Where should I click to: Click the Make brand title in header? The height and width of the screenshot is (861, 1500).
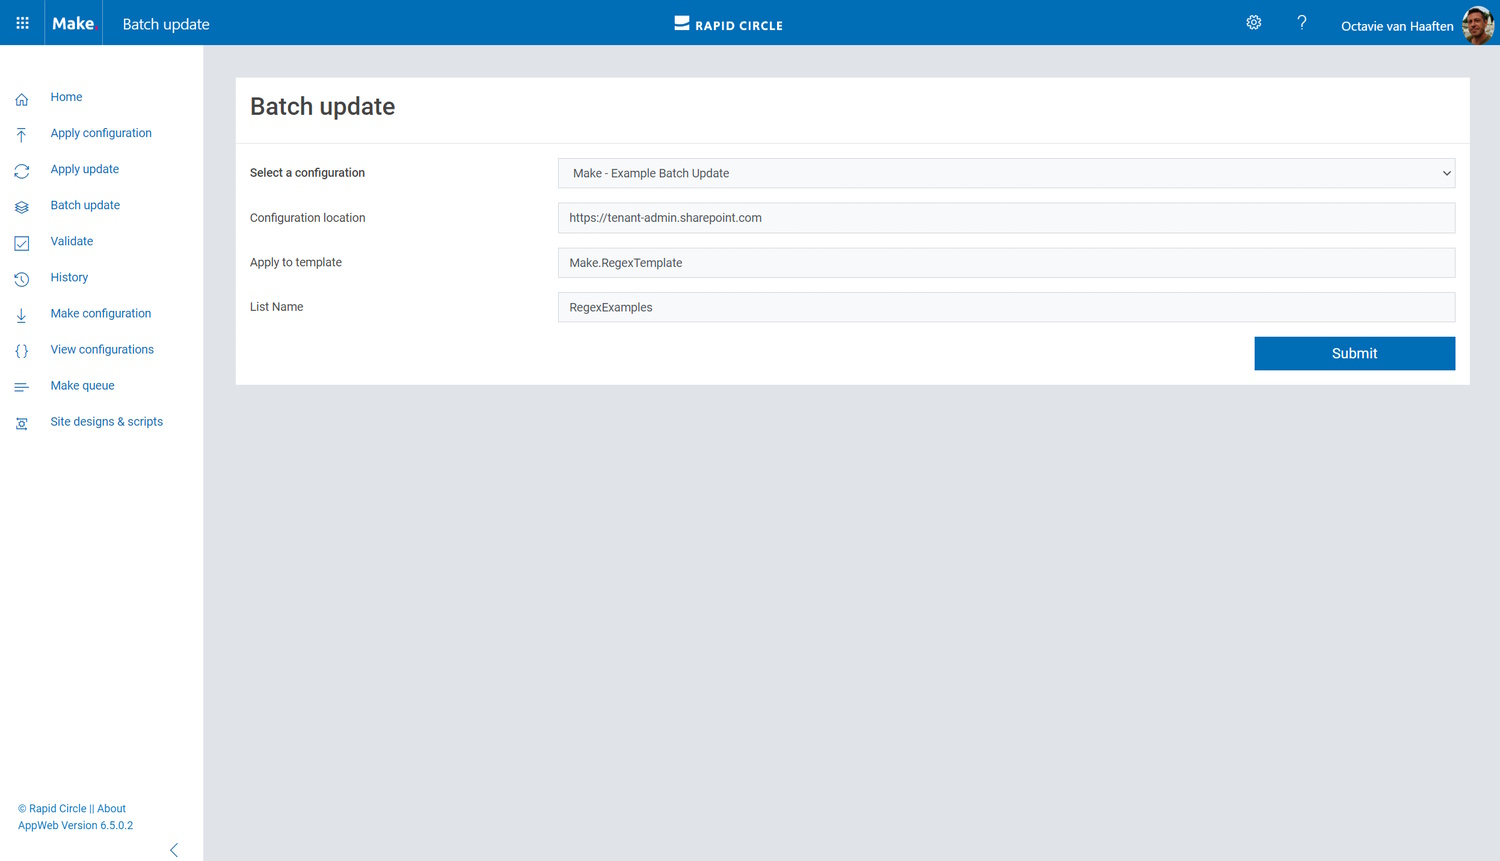coord(73,23)
